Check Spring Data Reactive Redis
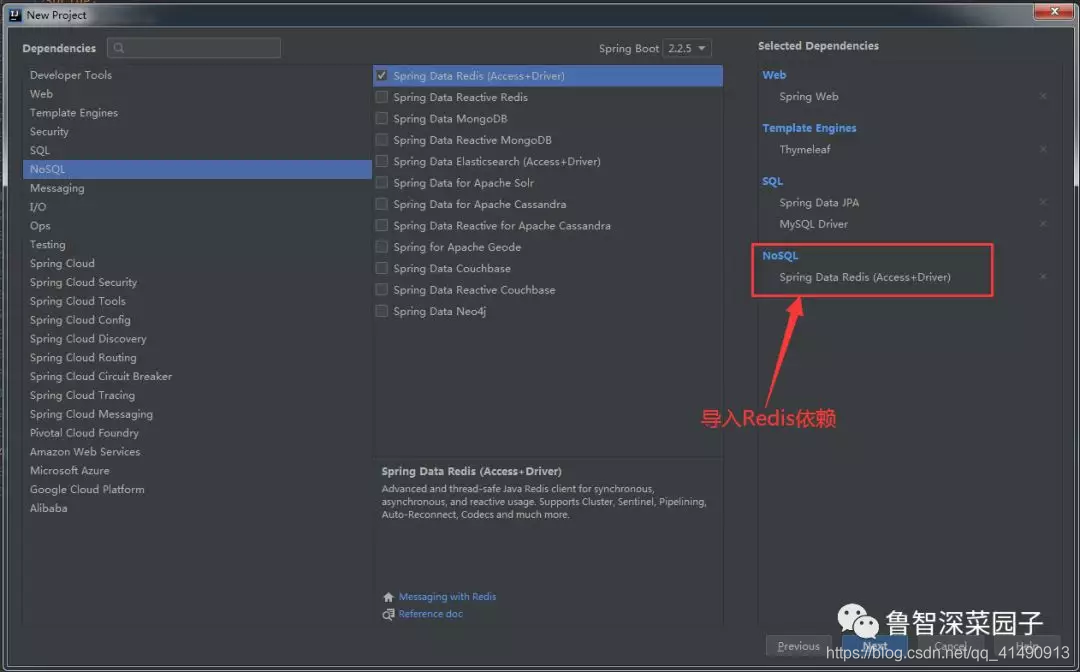The height and width of the screenshot is (672, 1080). 381,97
